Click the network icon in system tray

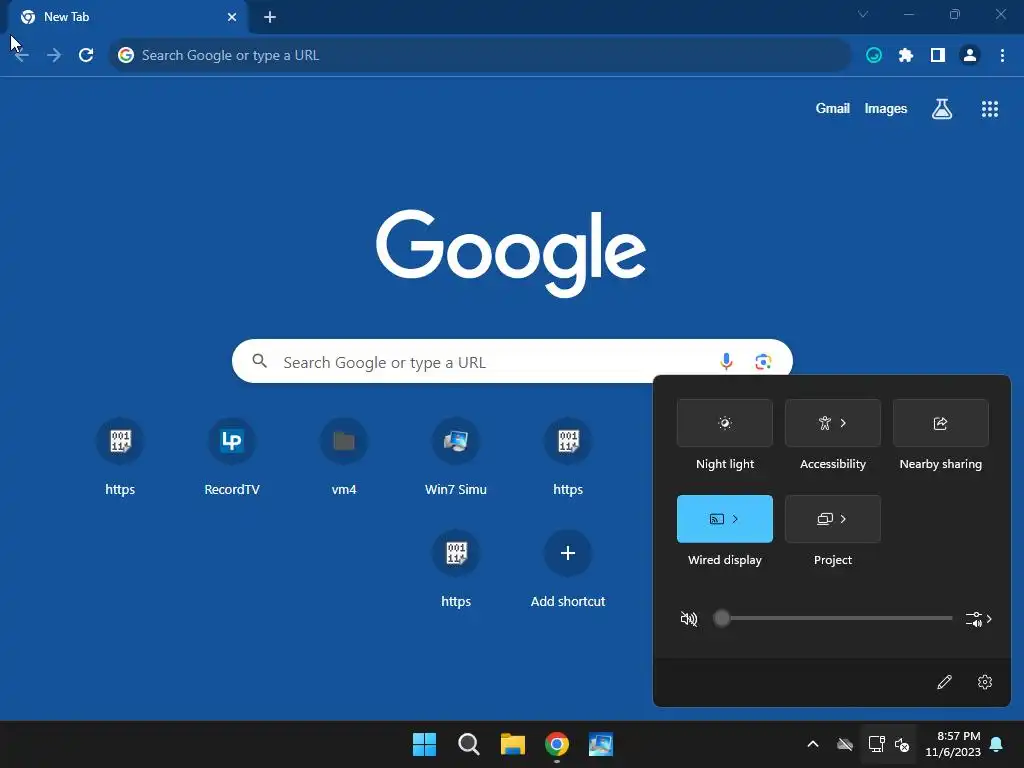[x=876, y=744]
